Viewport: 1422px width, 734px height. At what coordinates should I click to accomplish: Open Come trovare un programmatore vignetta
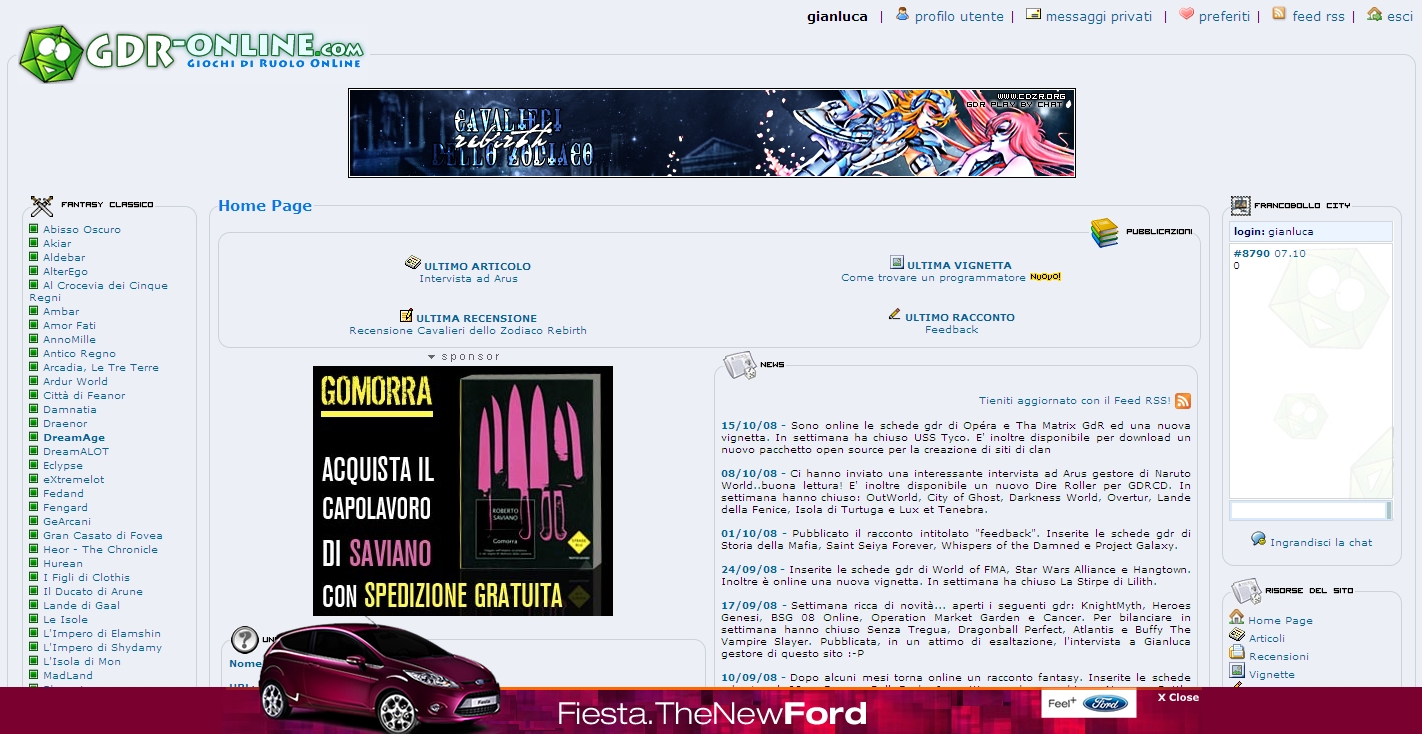933,278
